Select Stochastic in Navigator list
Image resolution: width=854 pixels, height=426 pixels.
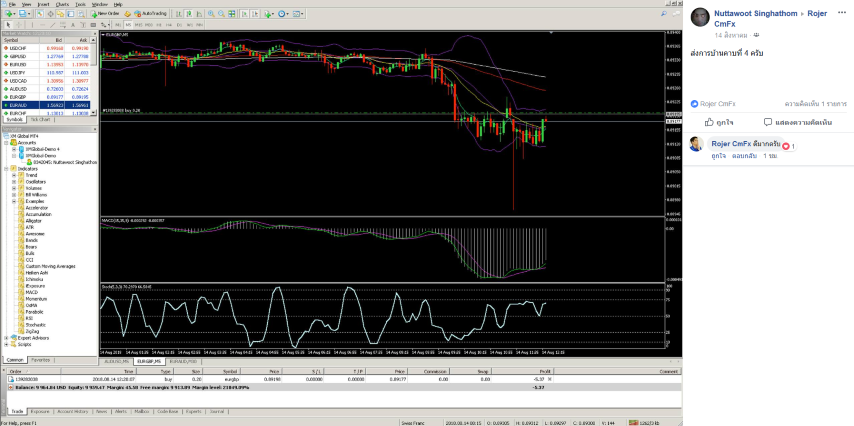(x=34, y=325)
